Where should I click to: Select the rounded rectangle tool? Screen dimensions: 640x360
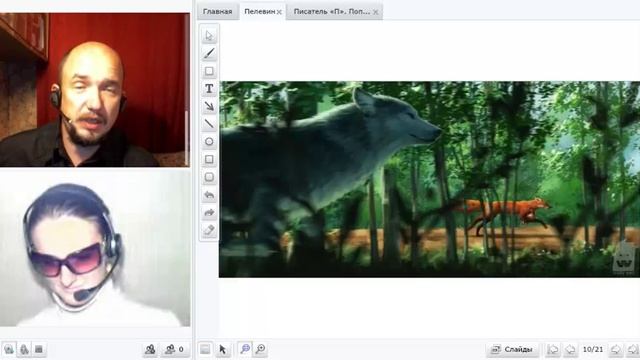[209, 177]
